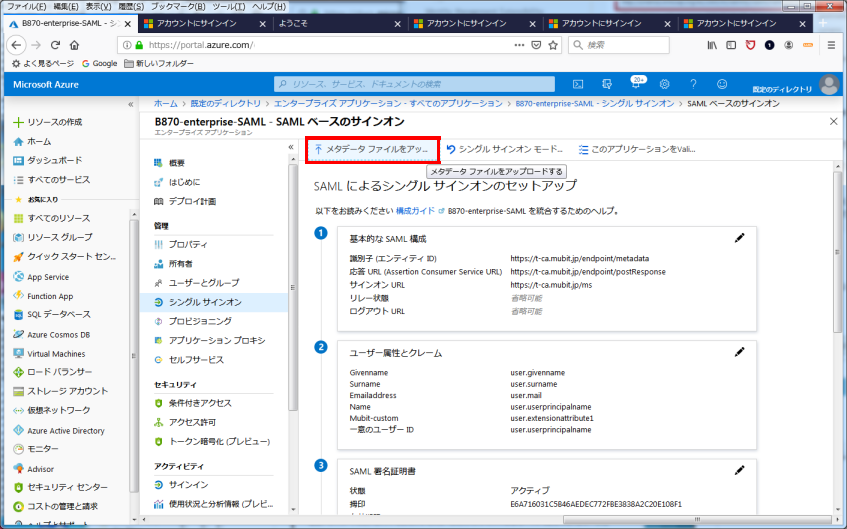Edit basic SAML configuration with the pencil icon

click(740, 238)
